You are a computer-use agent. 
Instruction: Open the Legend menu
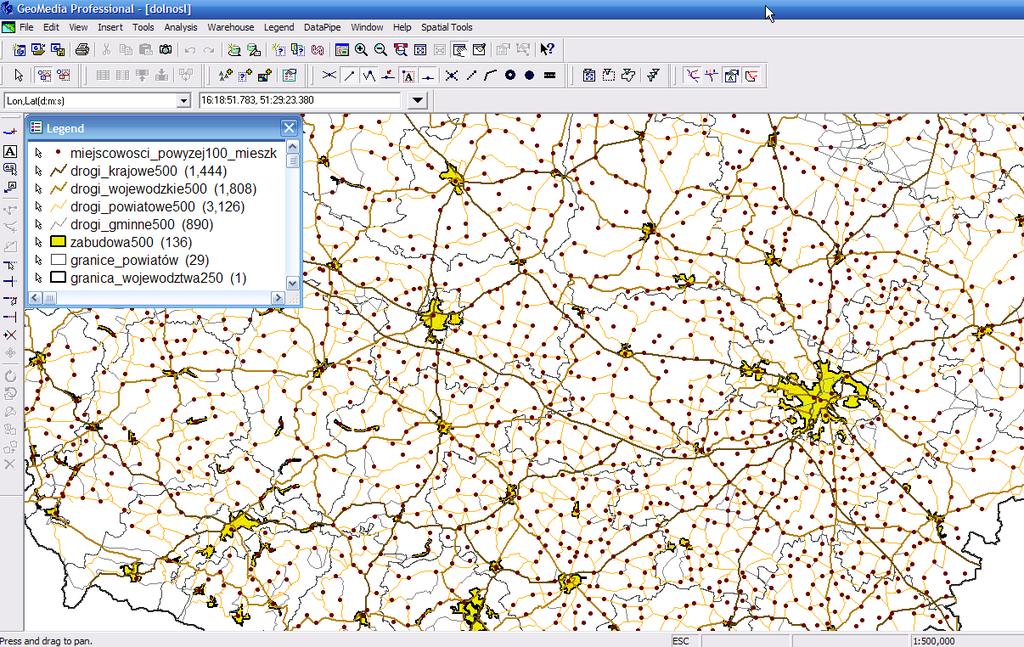click(279, 27)
